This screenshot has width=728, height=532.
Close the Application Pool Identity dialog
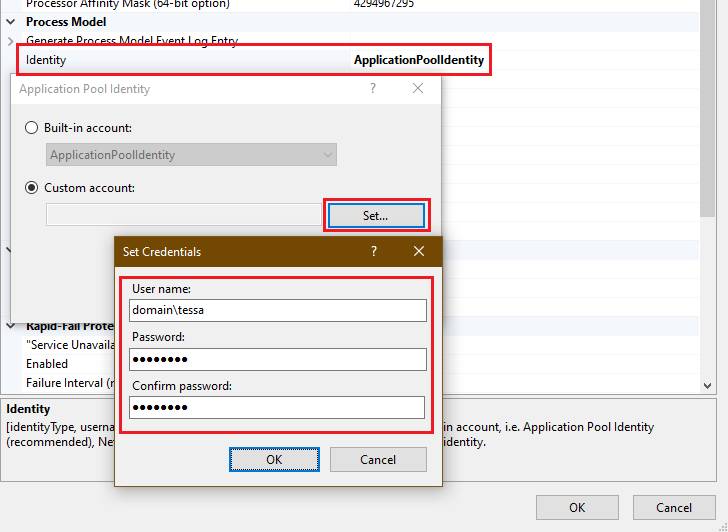tap(418, 88)
